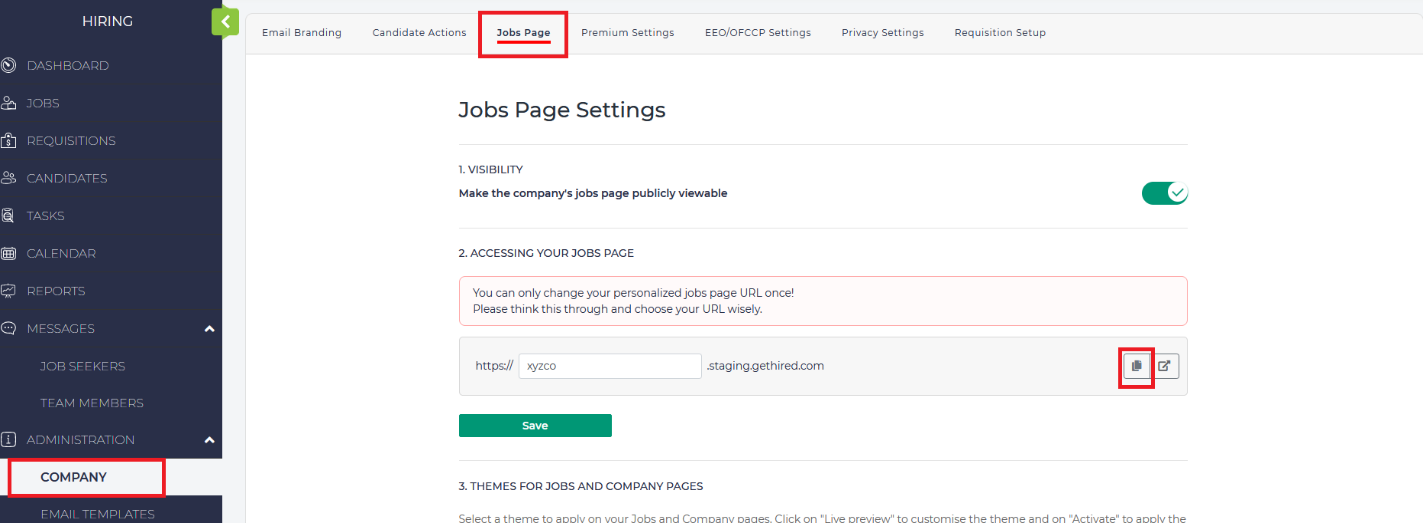Click the Dashboard gauge icon in sidebar

click(x=9, y=66)
